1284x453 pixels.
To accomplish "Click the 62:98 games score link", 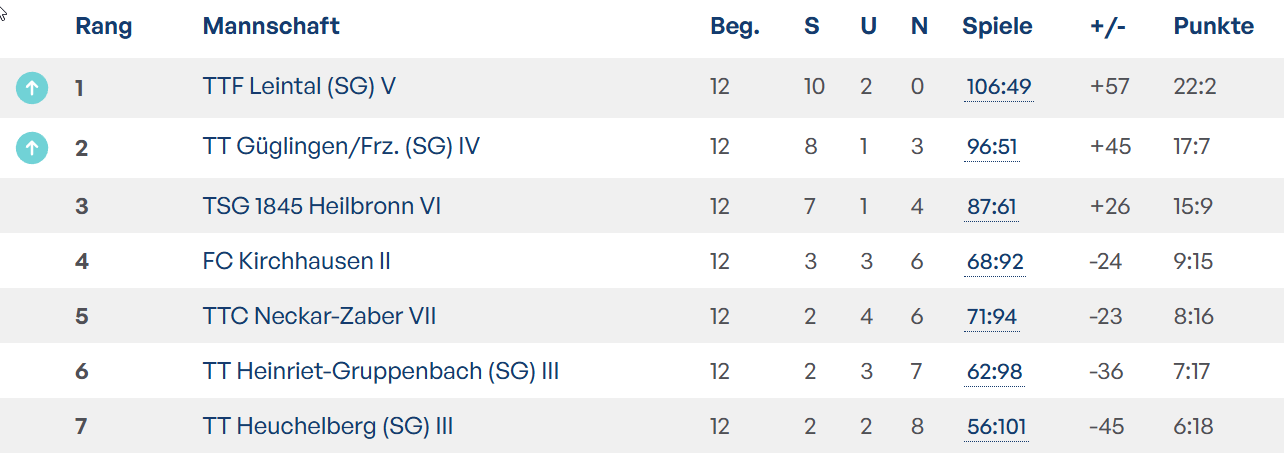I will coord(995,373).
